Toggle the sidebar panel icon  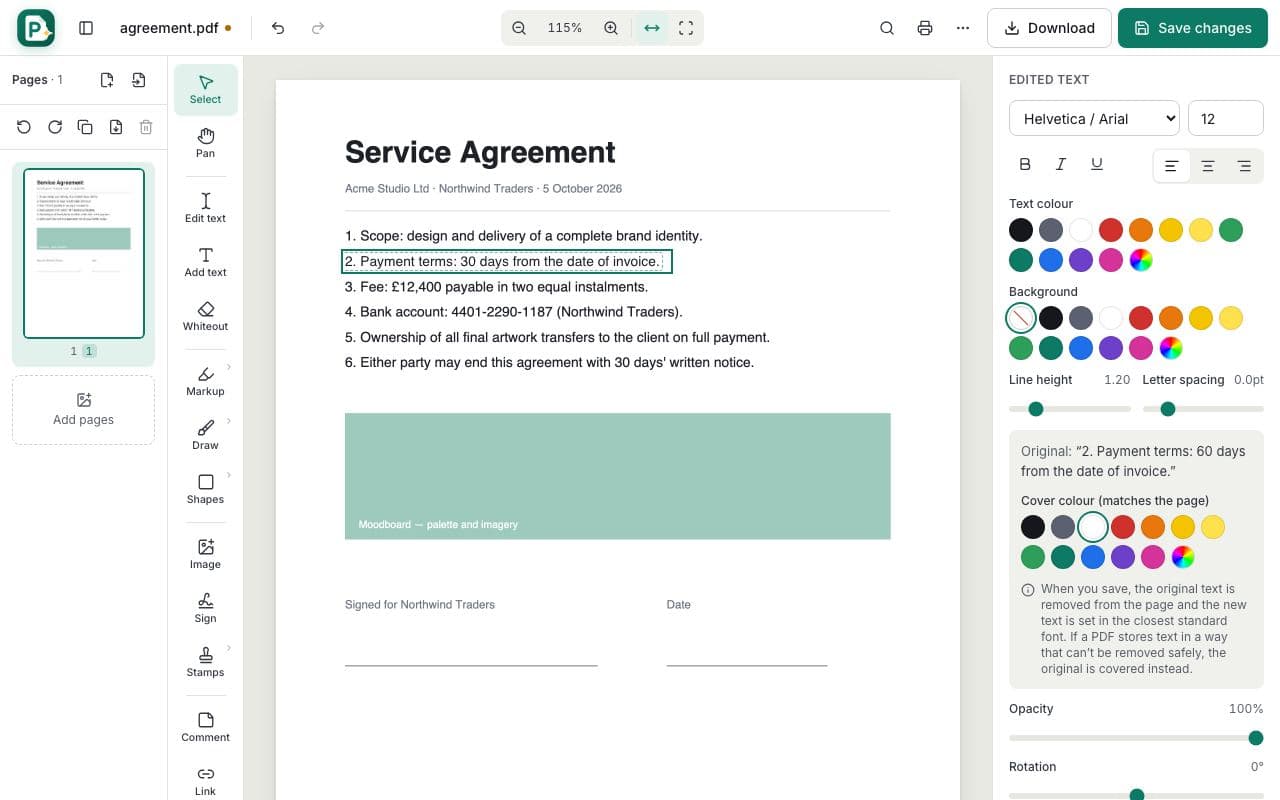(x=86, y=28)
